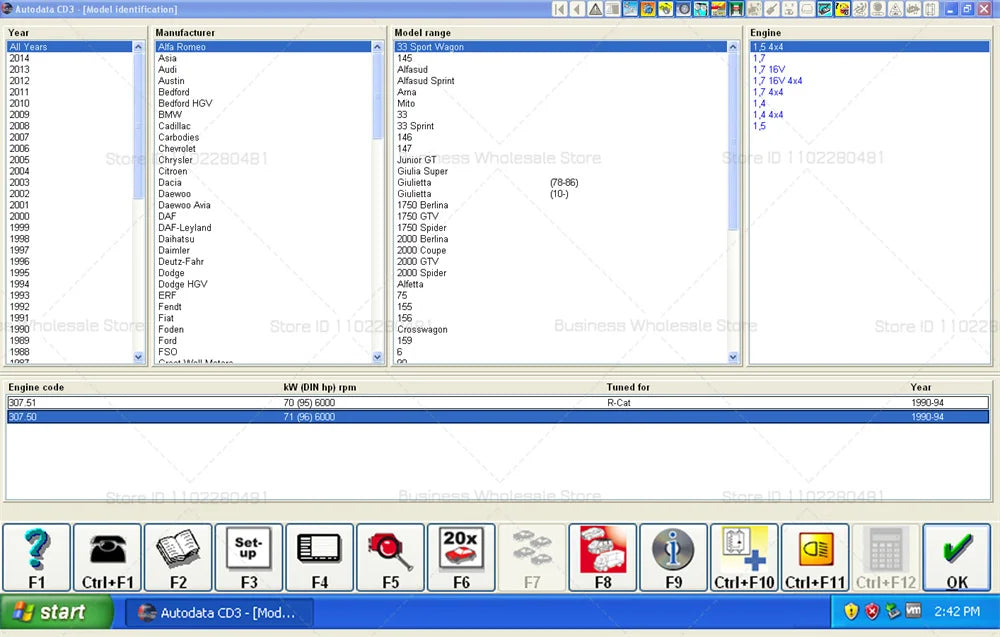Select engine code row 307.50
1000x637 pixels.
point(498,417)
